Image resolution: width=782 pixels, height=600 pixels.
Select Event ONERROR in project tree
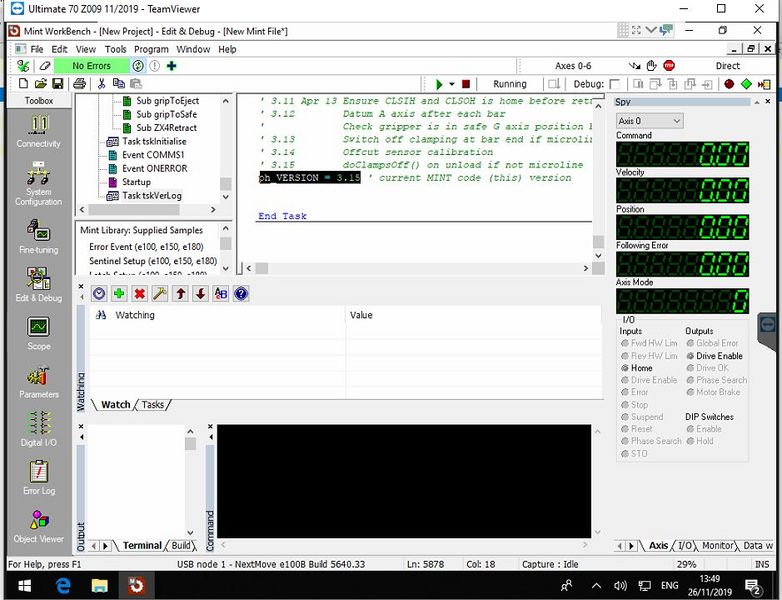[155, 169]
